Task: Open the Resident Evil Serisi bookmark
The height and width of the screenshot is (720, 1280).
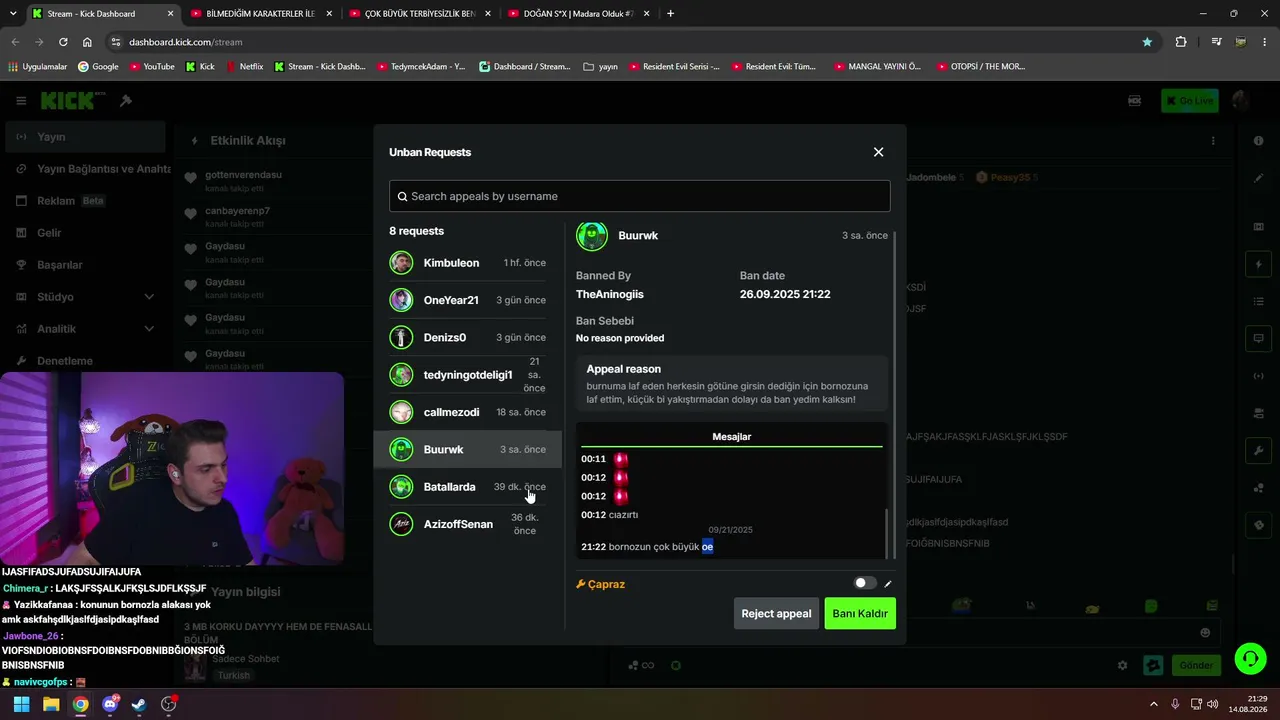Action: click(x=675, y=67)
